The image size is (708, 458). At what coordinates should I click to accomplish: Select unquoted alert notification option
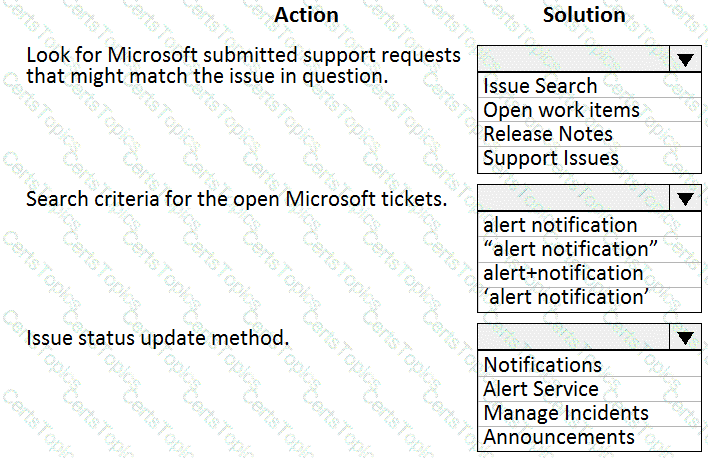click(589, 225)
